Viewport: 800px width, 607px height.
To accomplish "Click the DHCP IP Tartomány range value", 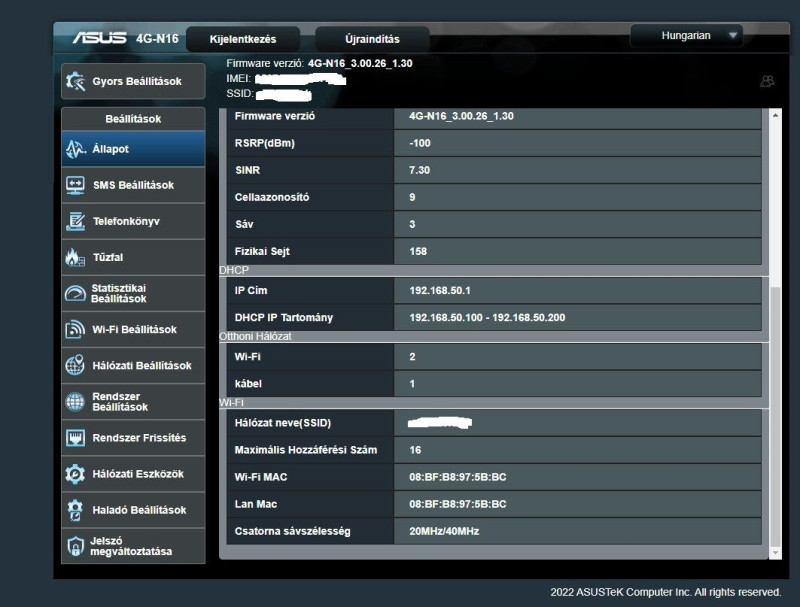I will 487,318.
